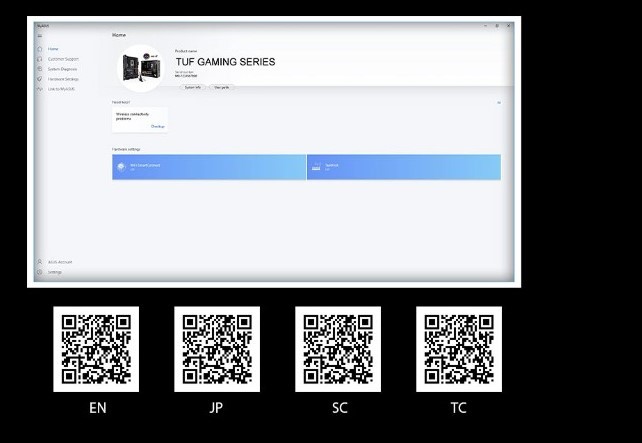This screenshot has height=443, width=642.
Task: Click the Checkup link in help card
Action: pyautogui.click(x=158, y=127)
